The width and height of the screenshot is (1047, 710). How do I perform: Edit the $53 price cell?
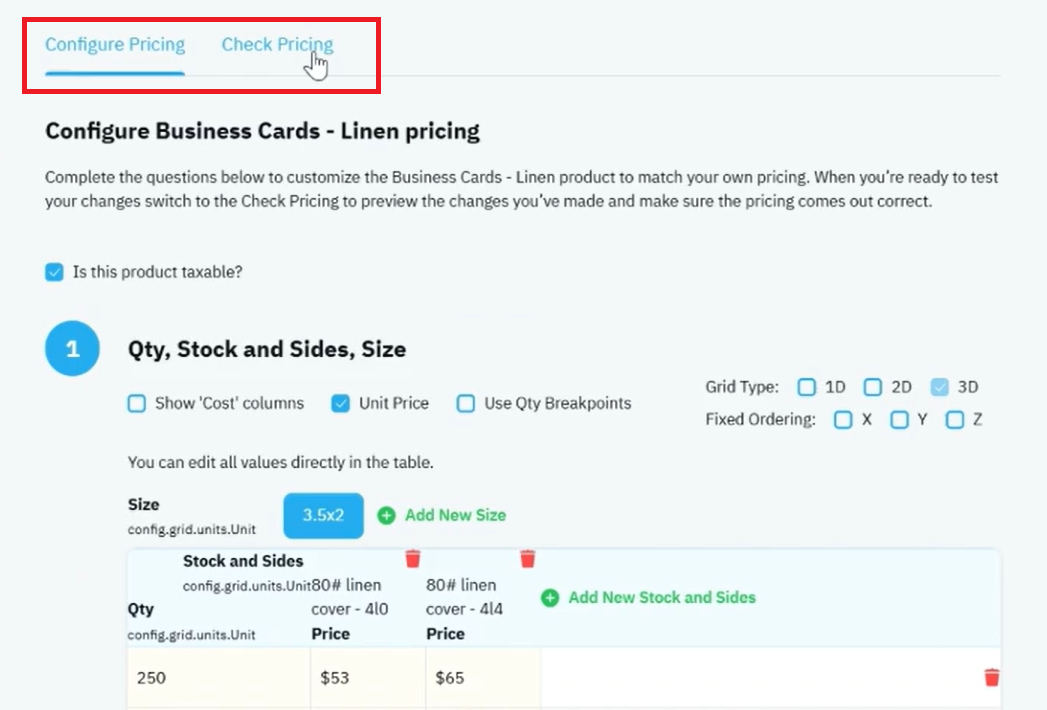click(x=368, y=678)
